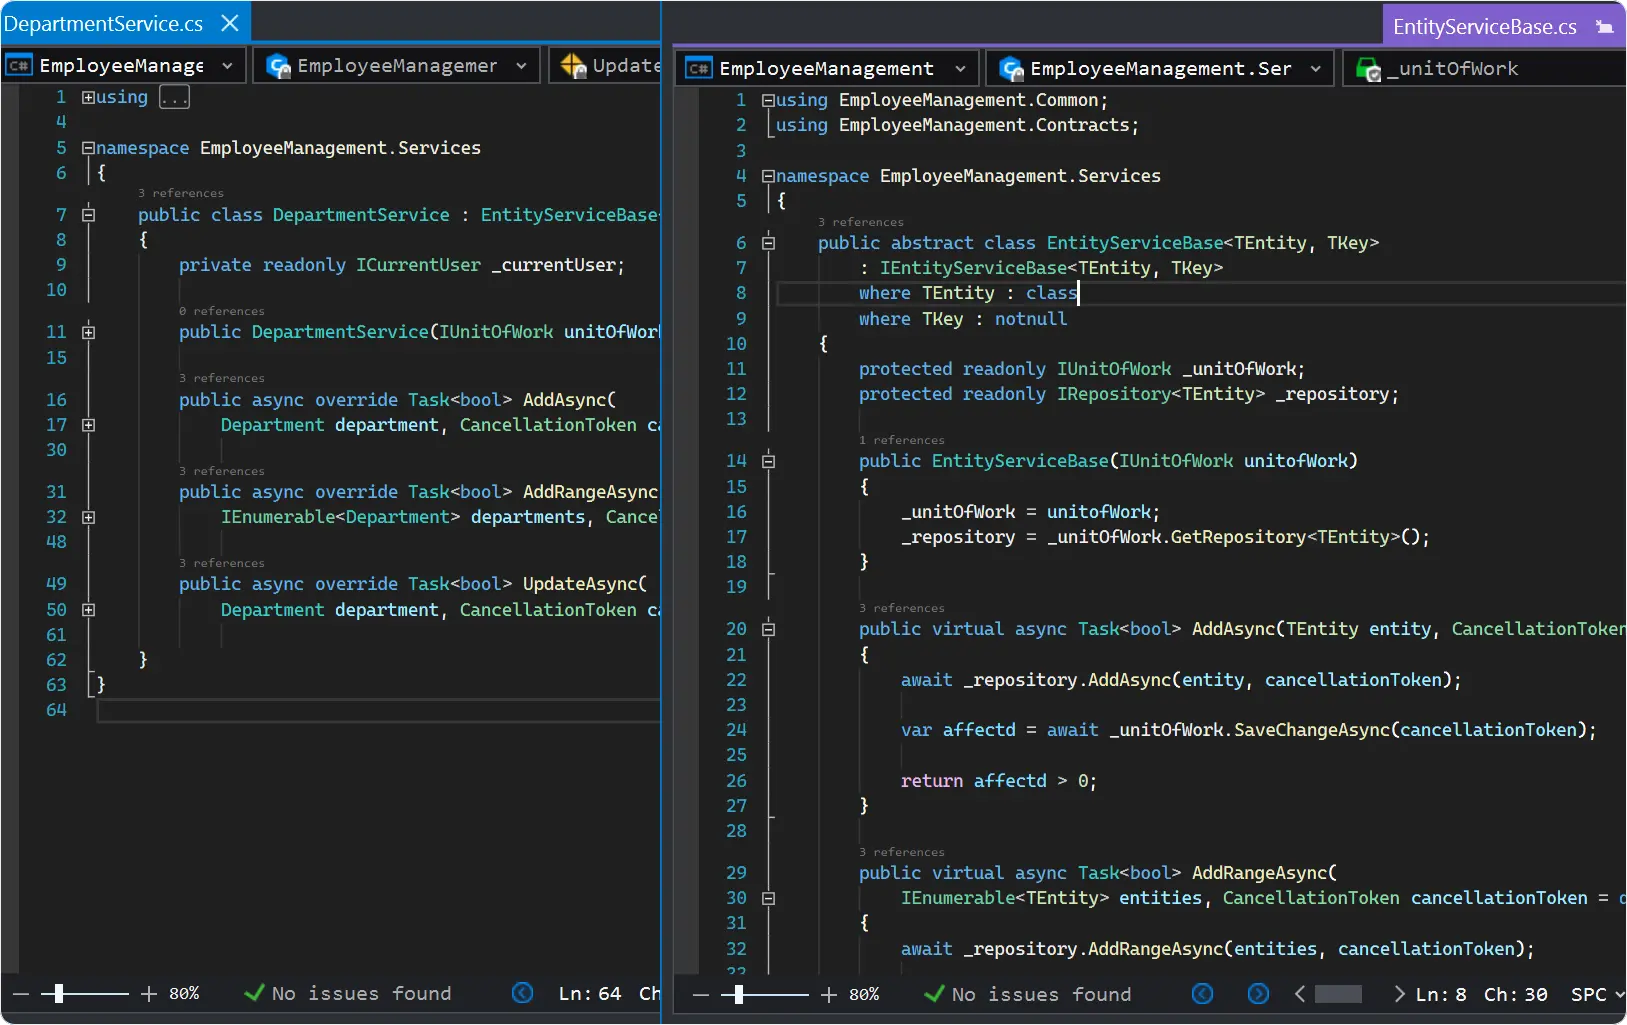The image size is (1627, 1025).
Task: Click the green checkmark health indicator on left editor
Action: pyautogui.click(x=253, y=993)
